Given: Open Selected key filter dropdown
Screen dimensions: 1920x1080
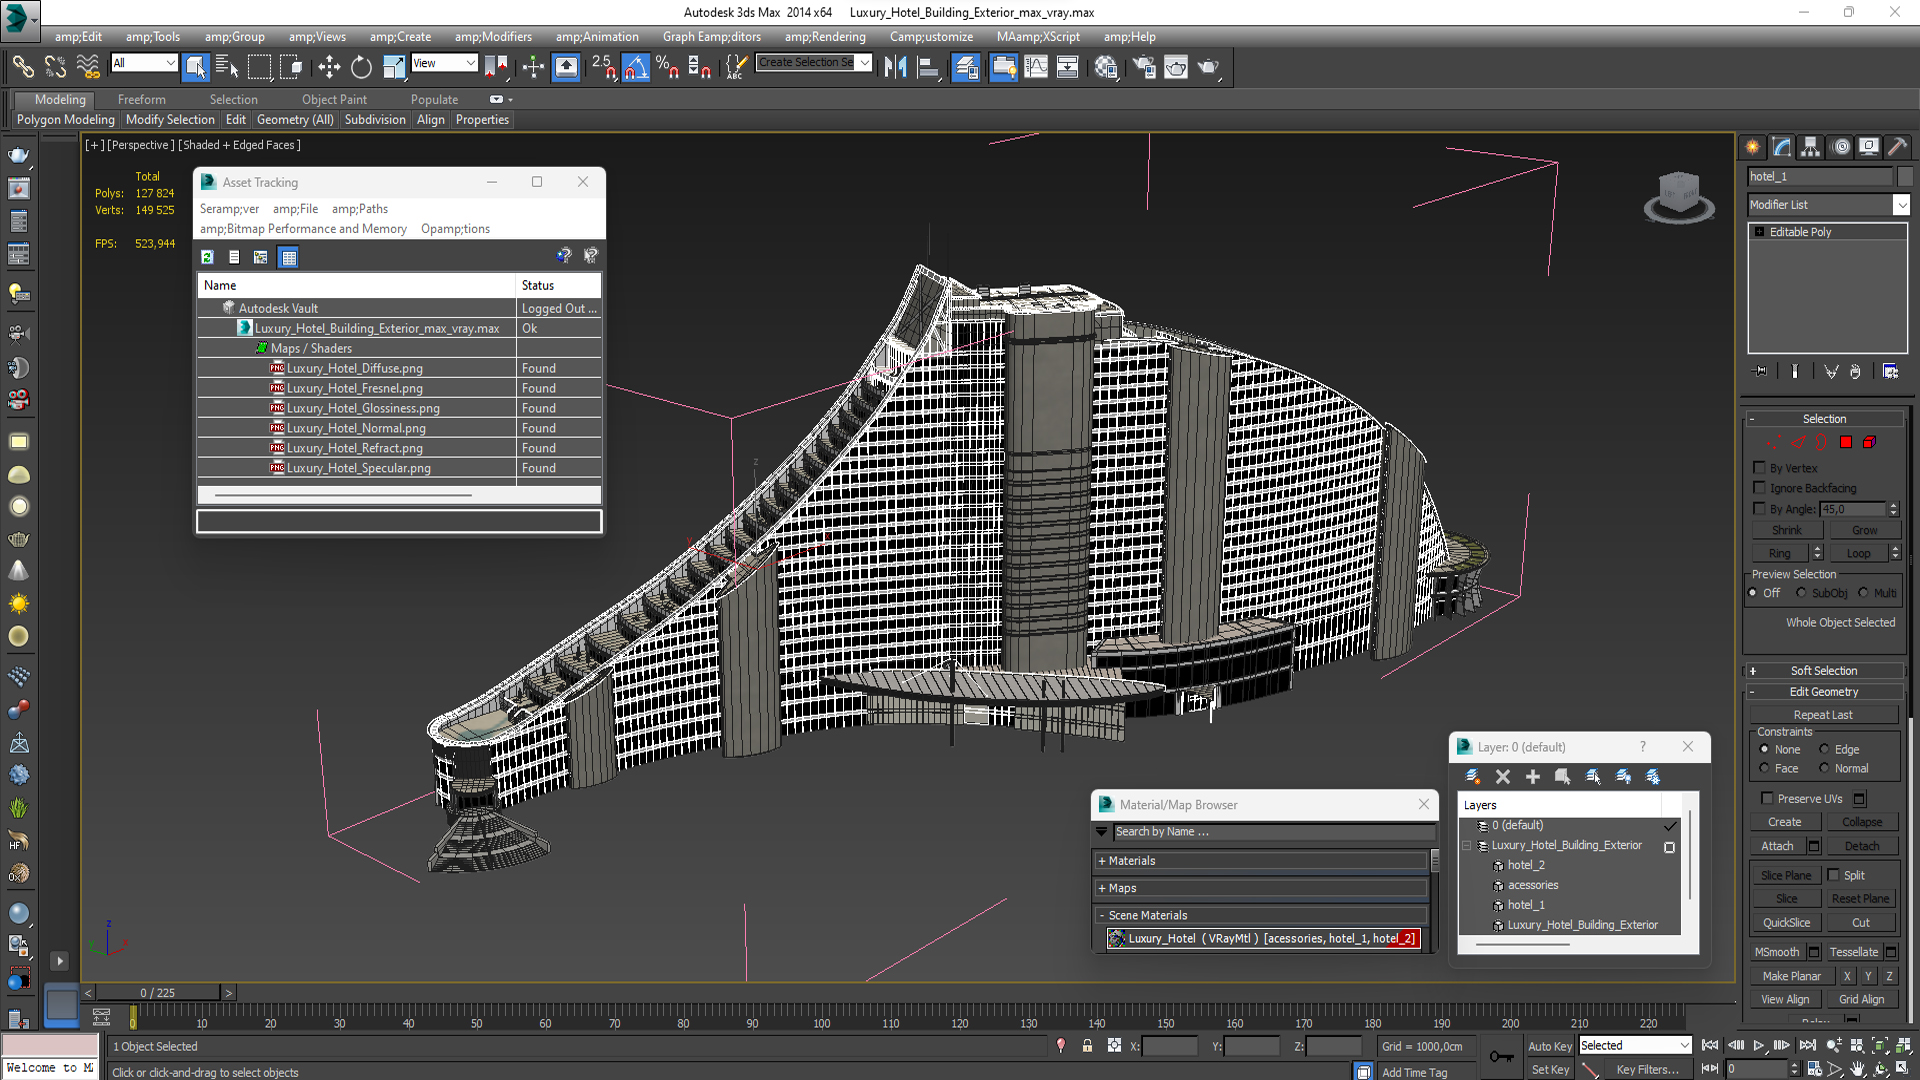Looking at the screenshot, I should coord(1684,1045).
